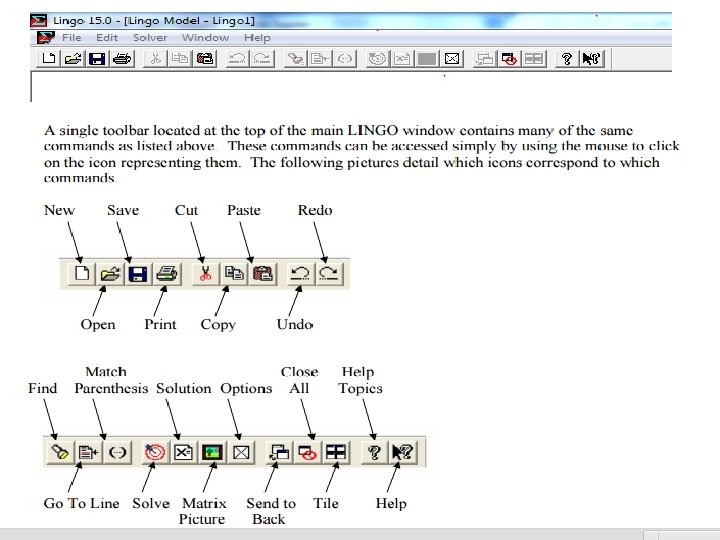Click Close All in the Lingo window toolbar
The height and width of the screenshot is (540, 720).
tap(509, 59)
